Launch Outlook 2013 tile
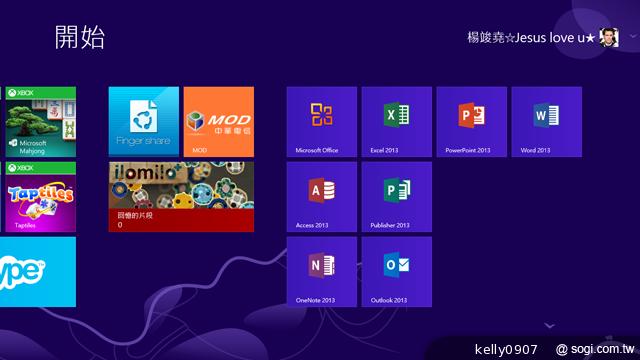 click(x=397, y=272)
